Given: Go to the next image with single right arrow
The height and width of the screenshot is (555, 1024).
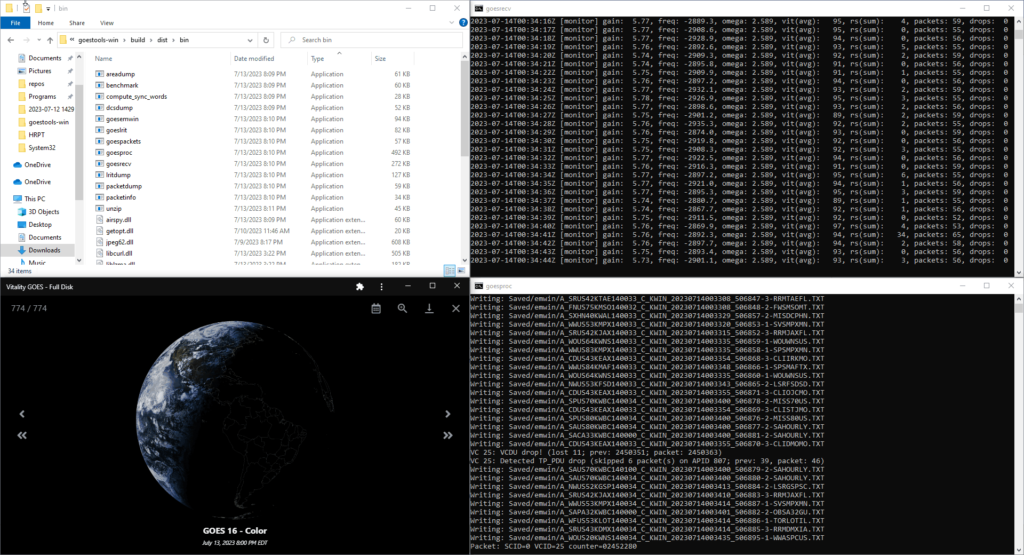Looking at the screenshot, I should (x=447, y=414).
